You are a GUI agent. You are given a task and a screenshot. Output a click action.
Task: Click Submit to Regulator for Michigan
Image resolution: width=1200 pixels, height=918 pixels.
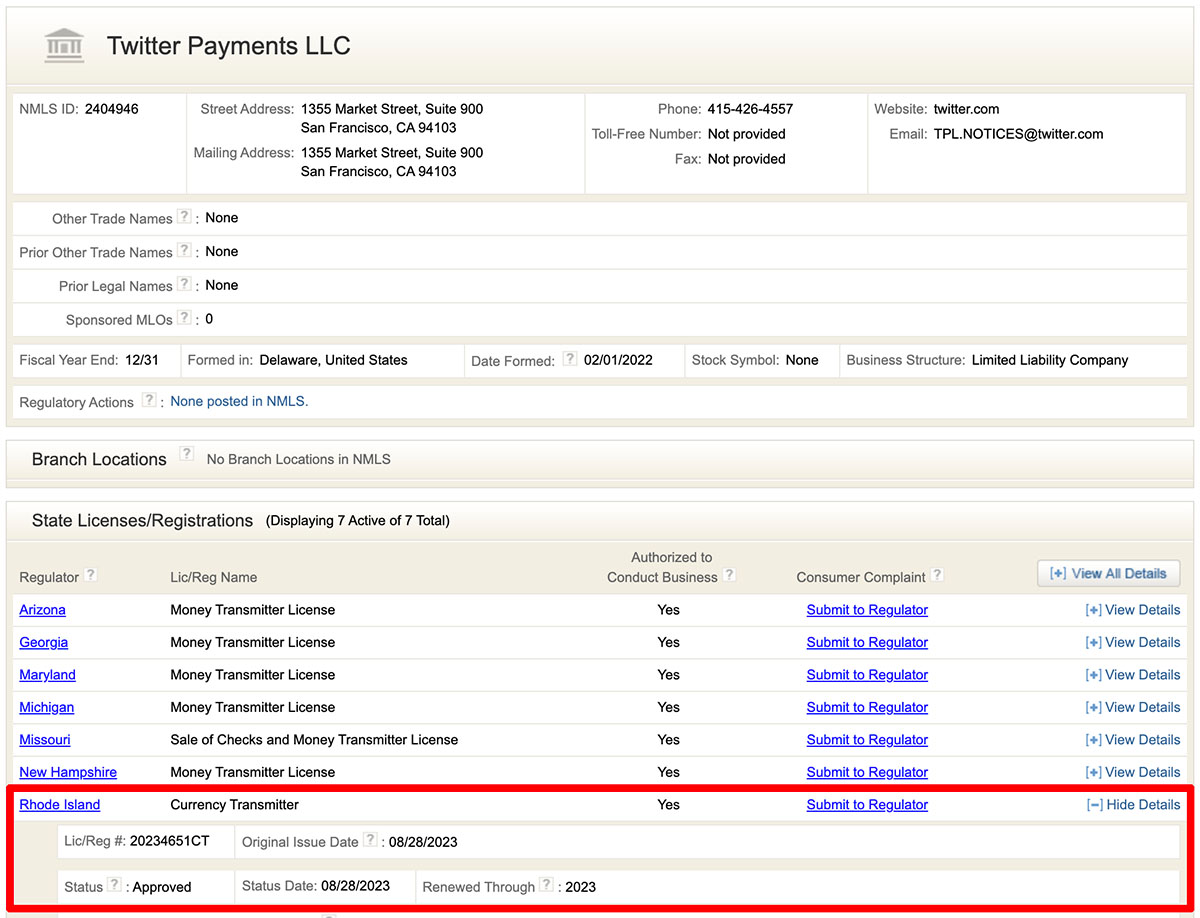[867, 707]
